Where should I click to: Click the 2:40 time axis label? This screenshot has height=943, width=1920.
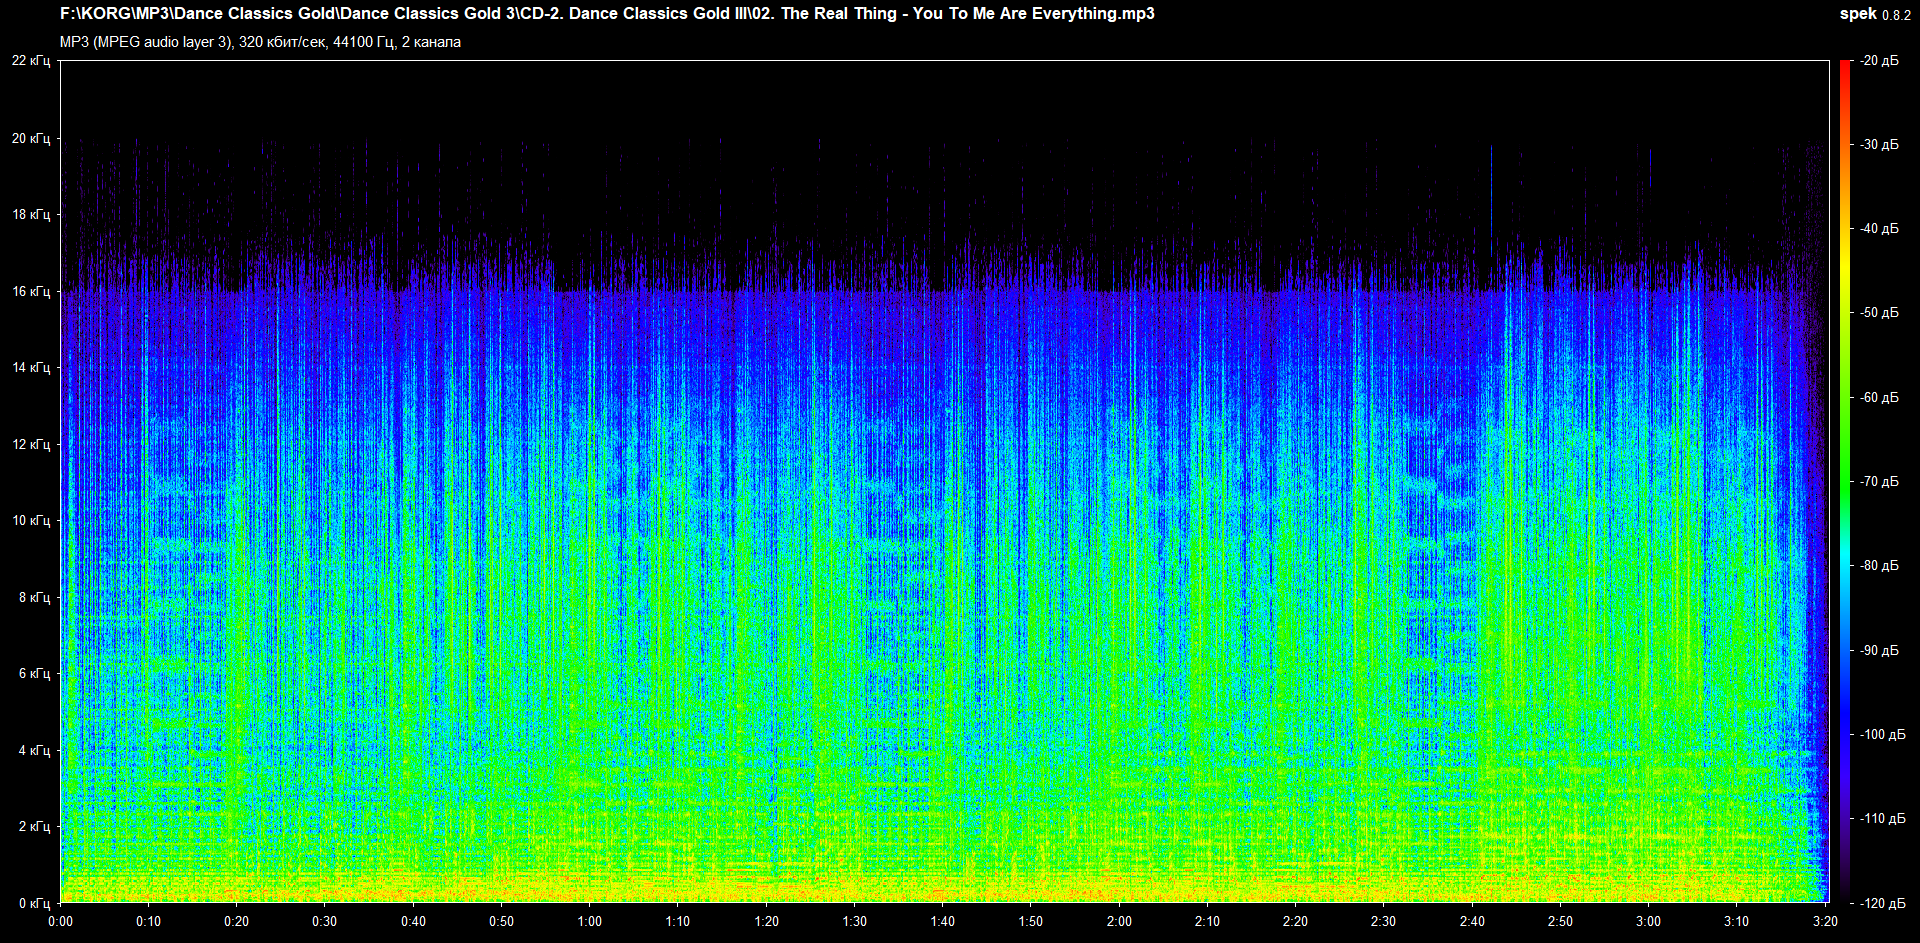pos(1472,921)
